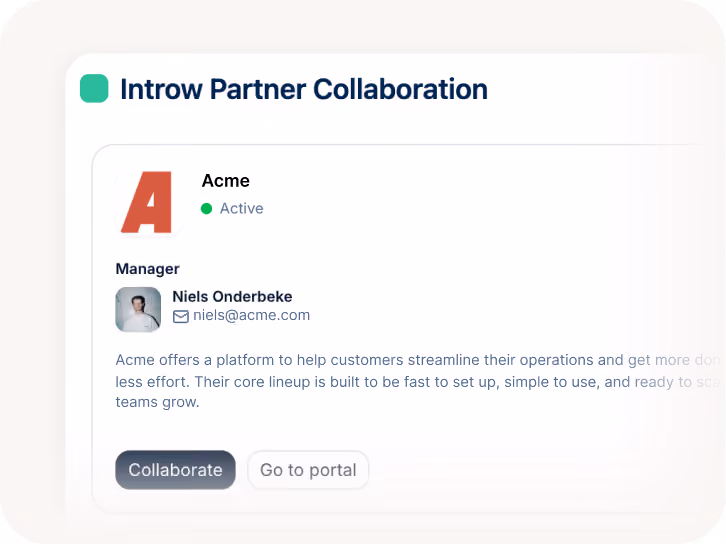Open Niels Onderbeke's profile photo

(x=138, y=309)
